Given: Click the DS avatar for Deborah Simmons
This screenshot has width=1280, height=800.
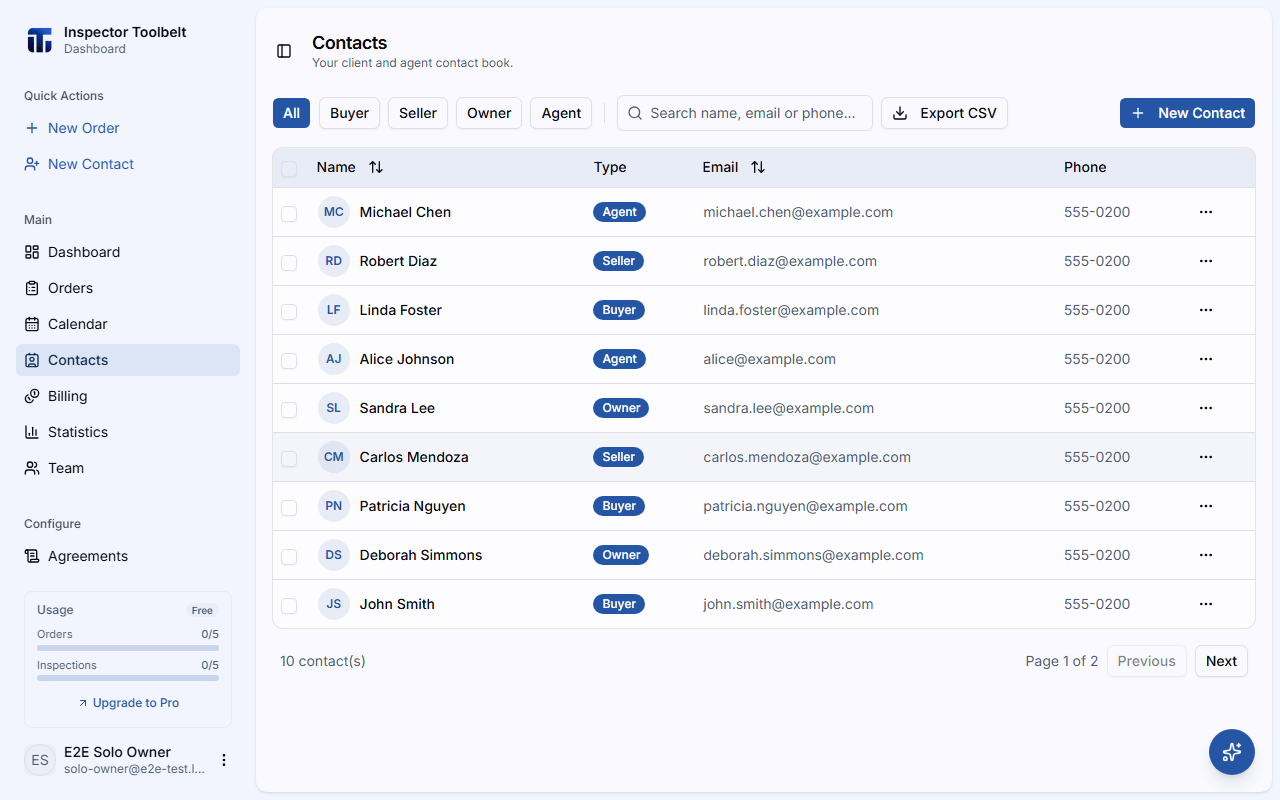Looking at the screenshot, I should 334,555.
